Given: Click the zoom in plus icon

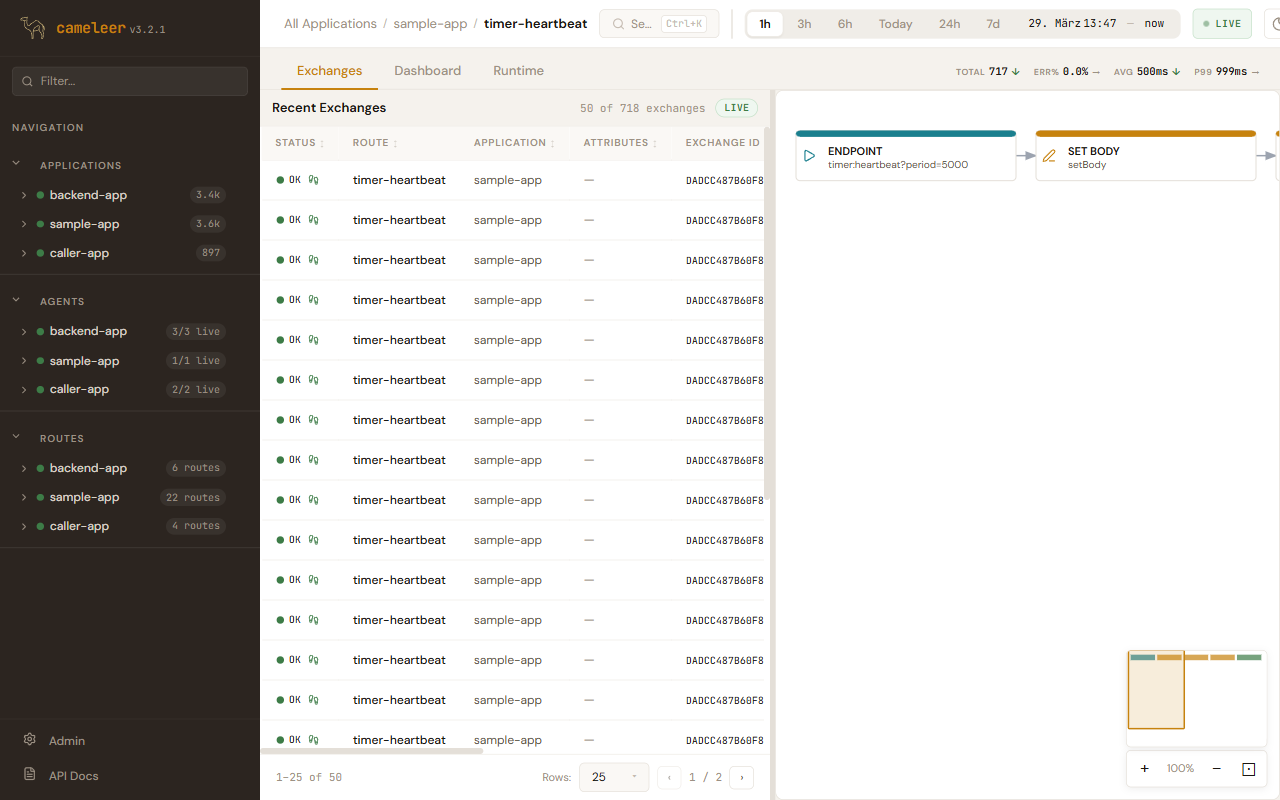Looking at the screenshot, I should pyautogui.click(x=1144, y=768).
